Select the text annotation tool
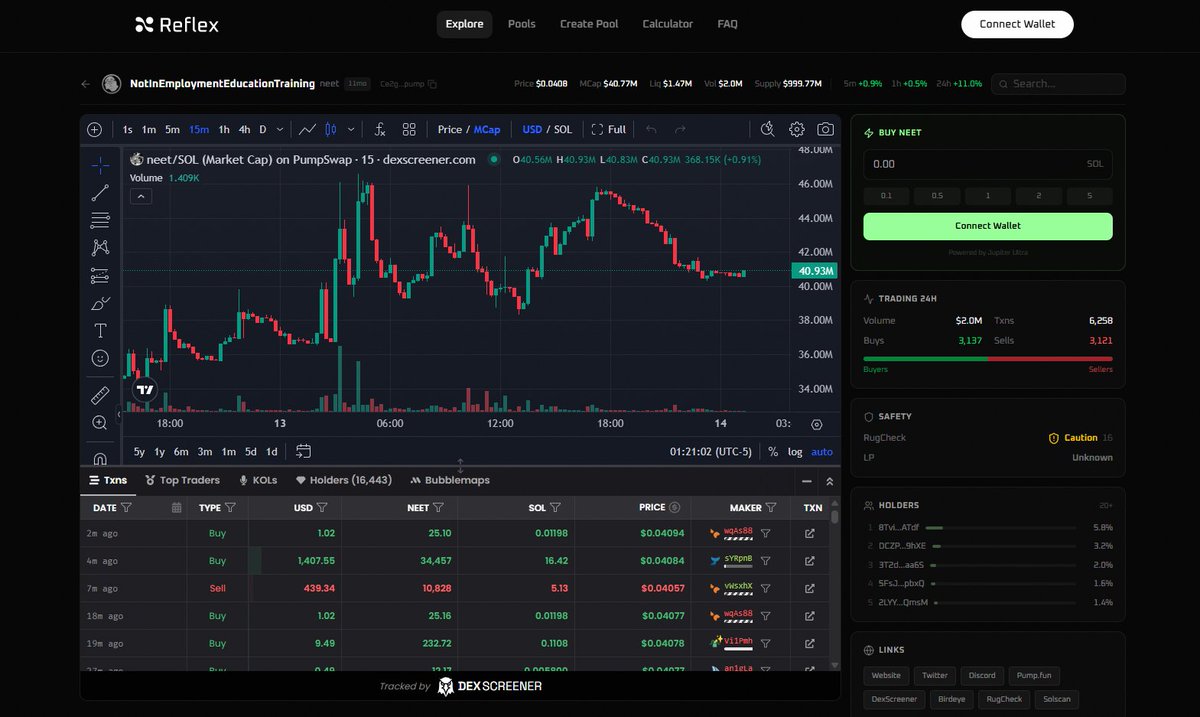The width and height of the screenshot is (1200, 717). tap(100, 330)
